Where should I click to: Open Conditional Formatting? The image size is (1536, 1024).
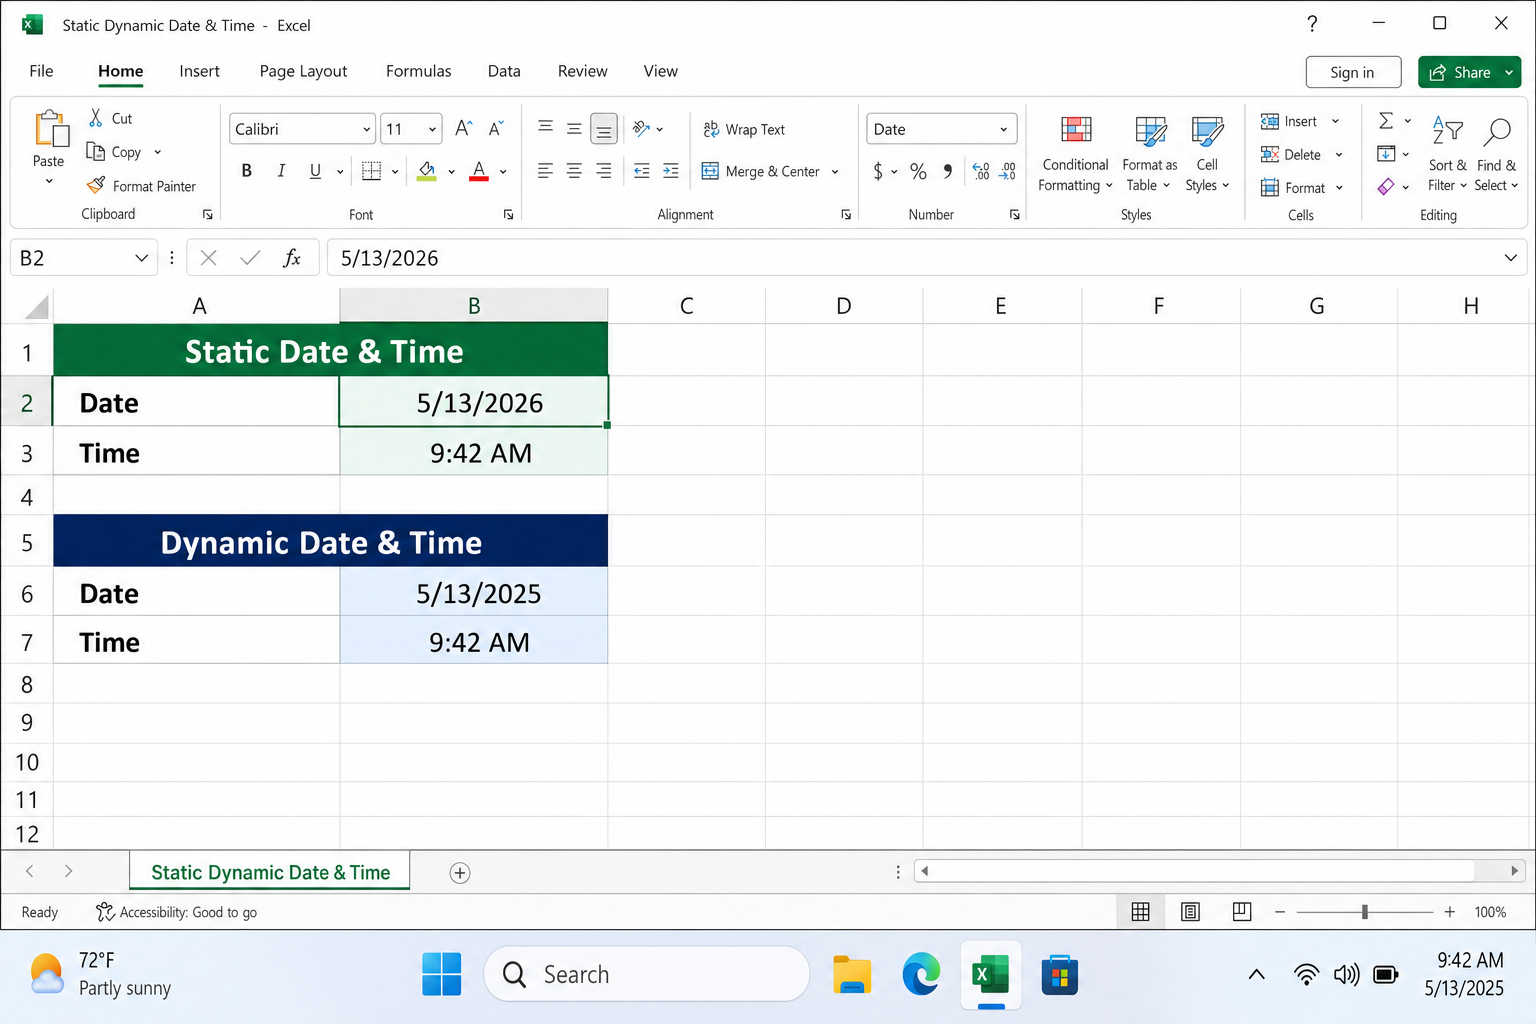point(1076,154)
